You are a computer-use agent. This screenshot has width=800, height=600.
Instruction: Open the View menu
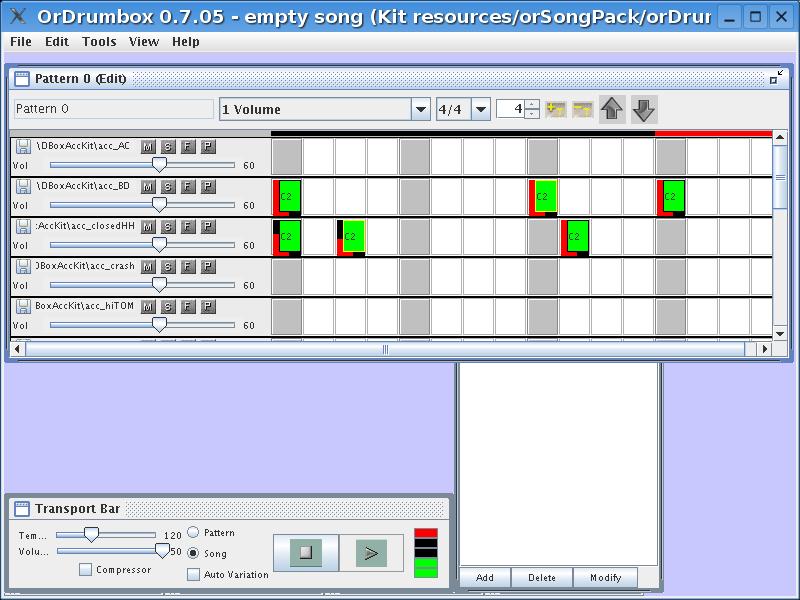coord(144,42)
